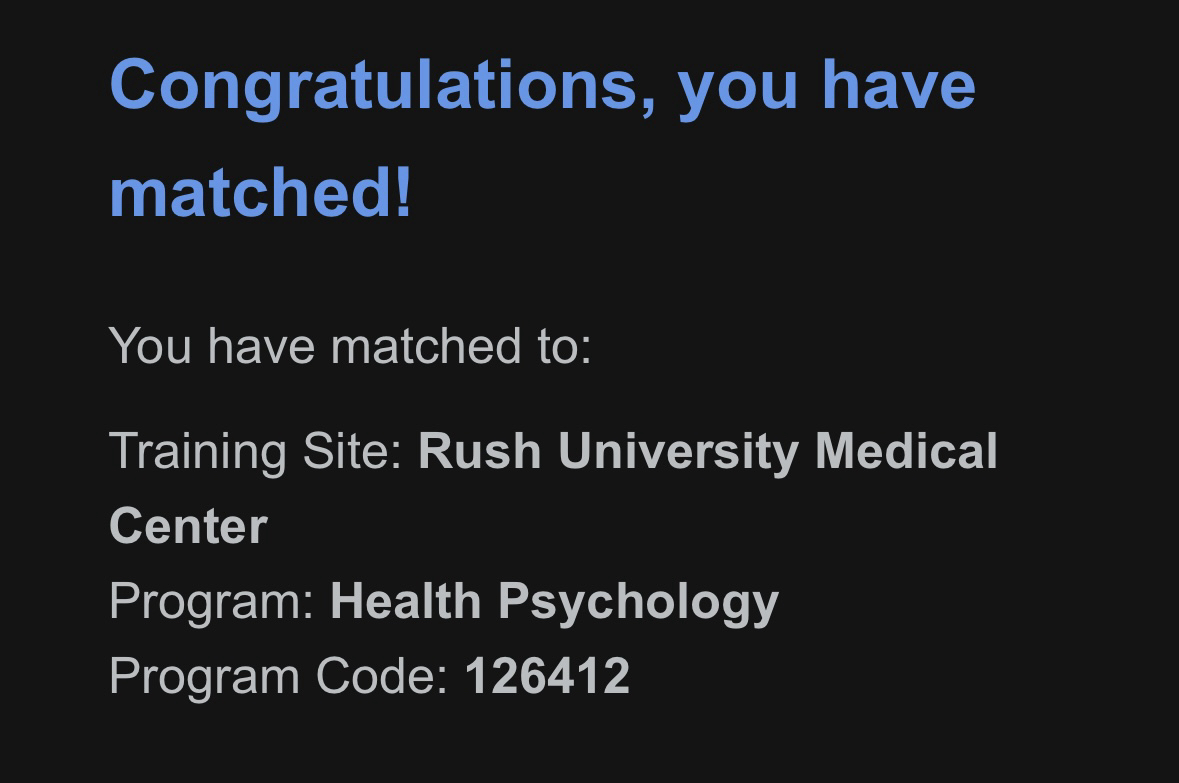
Task: Click the "You have matched to:" line
Action: [350, 346]
